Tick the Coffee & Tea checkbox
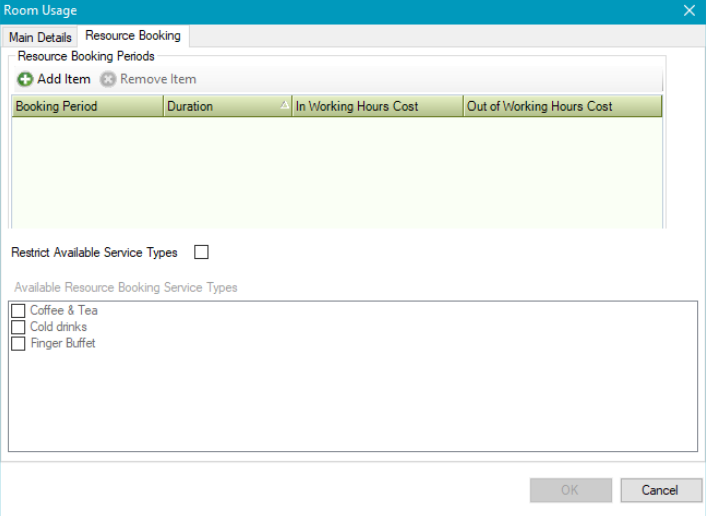This screenshot has width=706, height=516. [x=18, y=311]
